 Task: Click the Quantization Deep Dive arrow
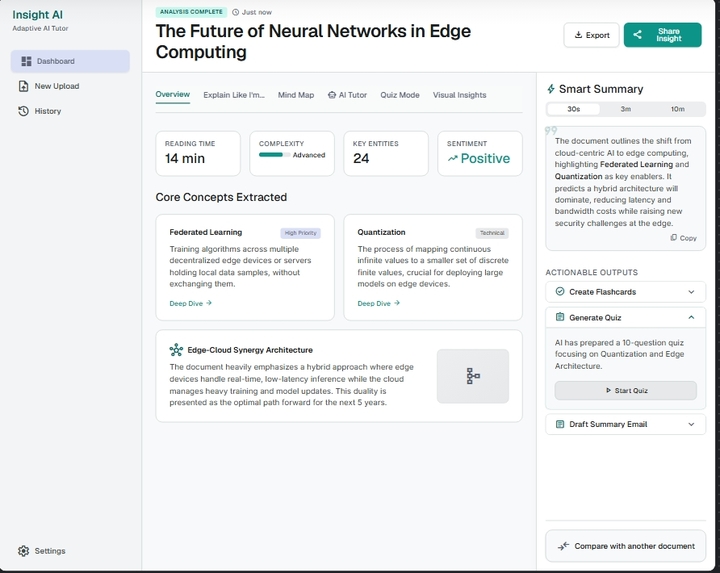point(397,303)
